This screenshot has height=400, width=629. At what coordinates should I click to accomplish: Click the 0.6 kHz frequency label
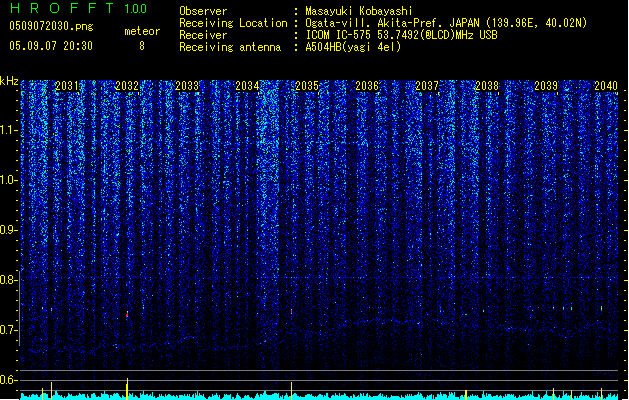pos(9,380)
